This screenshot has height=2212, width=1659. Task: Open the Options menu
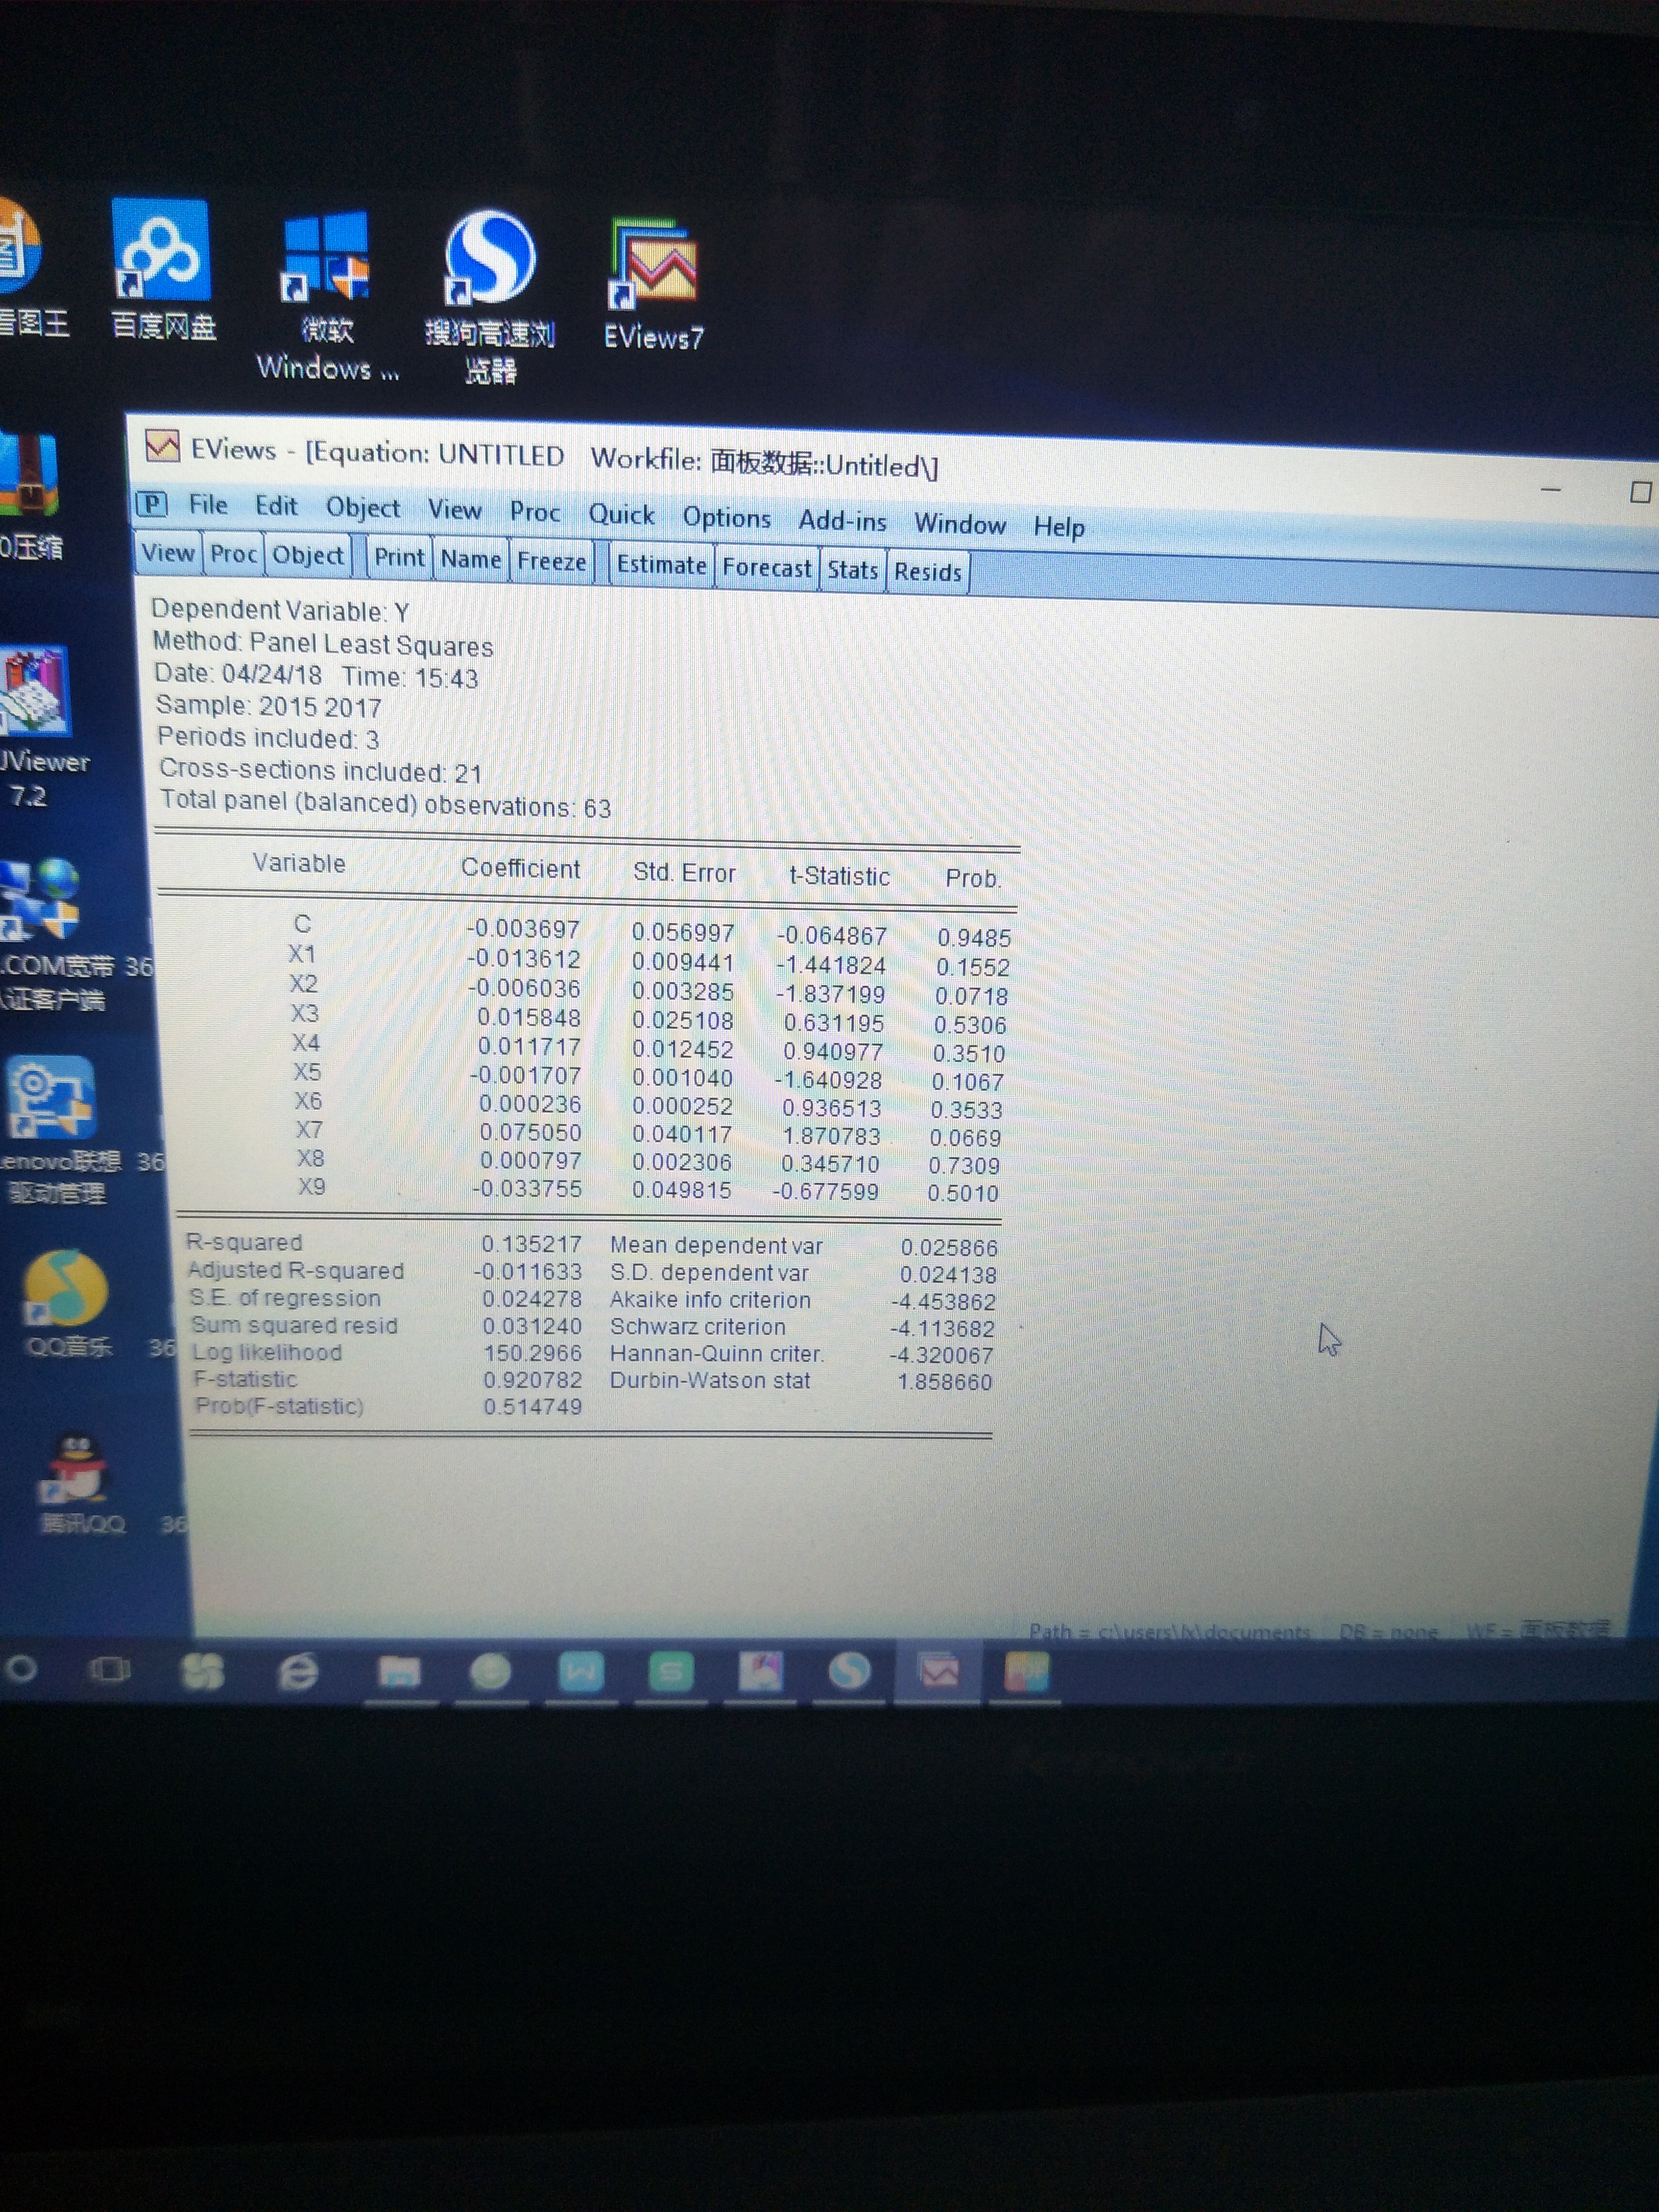pos(726,518)
